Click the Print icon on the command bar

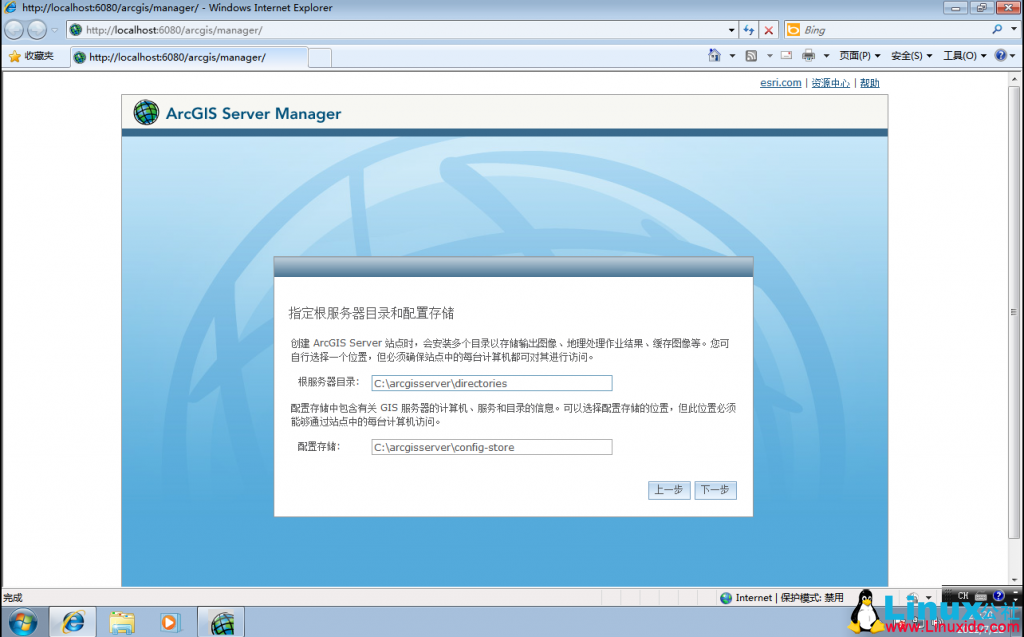[x=806, y=55]
